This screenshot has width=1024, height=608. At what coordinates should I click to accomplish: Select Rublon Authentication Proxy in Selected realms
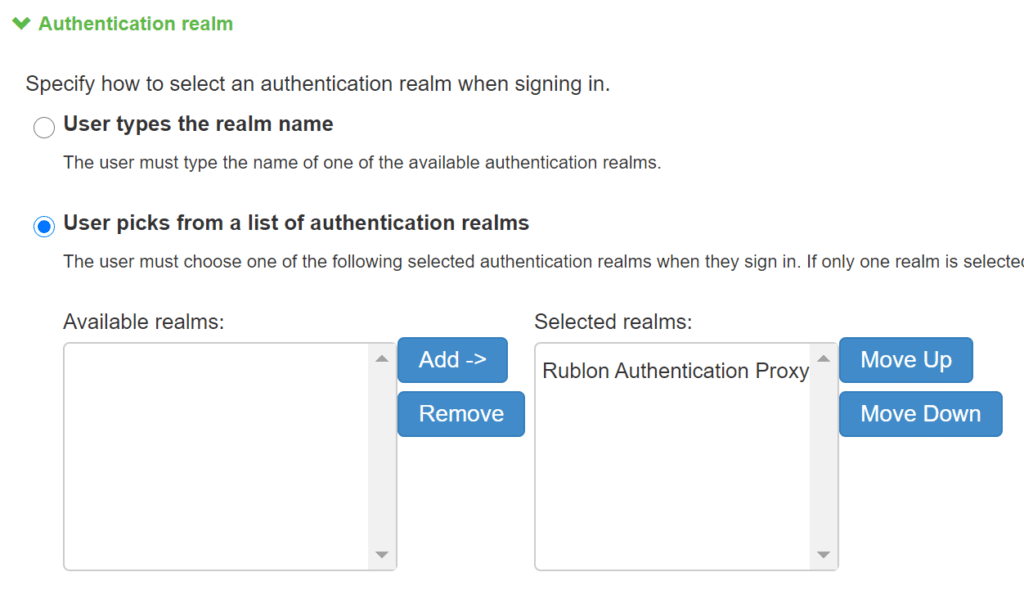pyautogui.click(x=675, y=371)
